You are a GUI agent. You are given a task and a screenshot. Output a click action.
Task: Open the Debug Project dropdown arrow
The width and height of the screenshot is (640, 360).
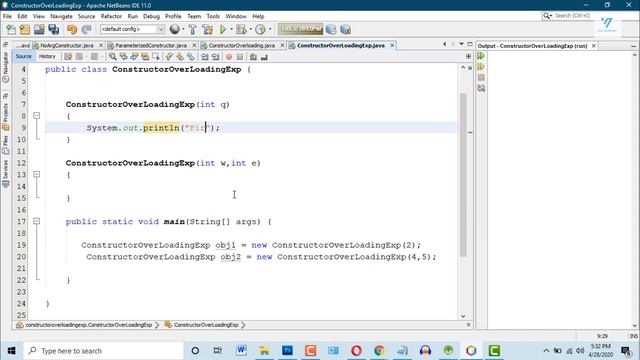click(250, 29)
